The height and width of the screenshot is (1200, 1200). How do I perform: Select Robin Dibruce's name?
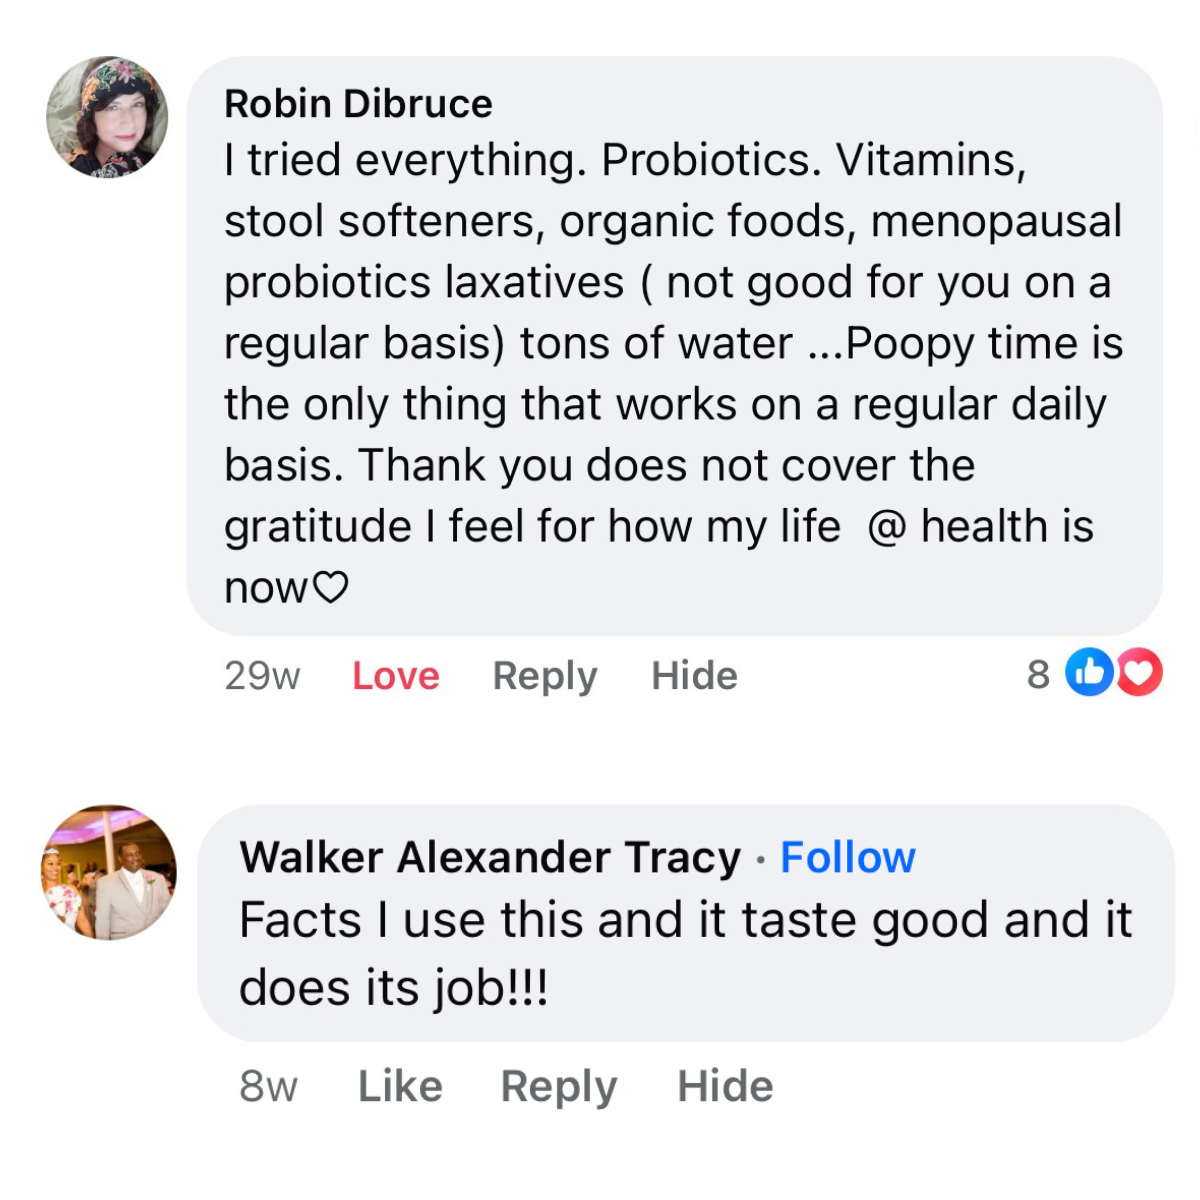click(x=358, y=102)
